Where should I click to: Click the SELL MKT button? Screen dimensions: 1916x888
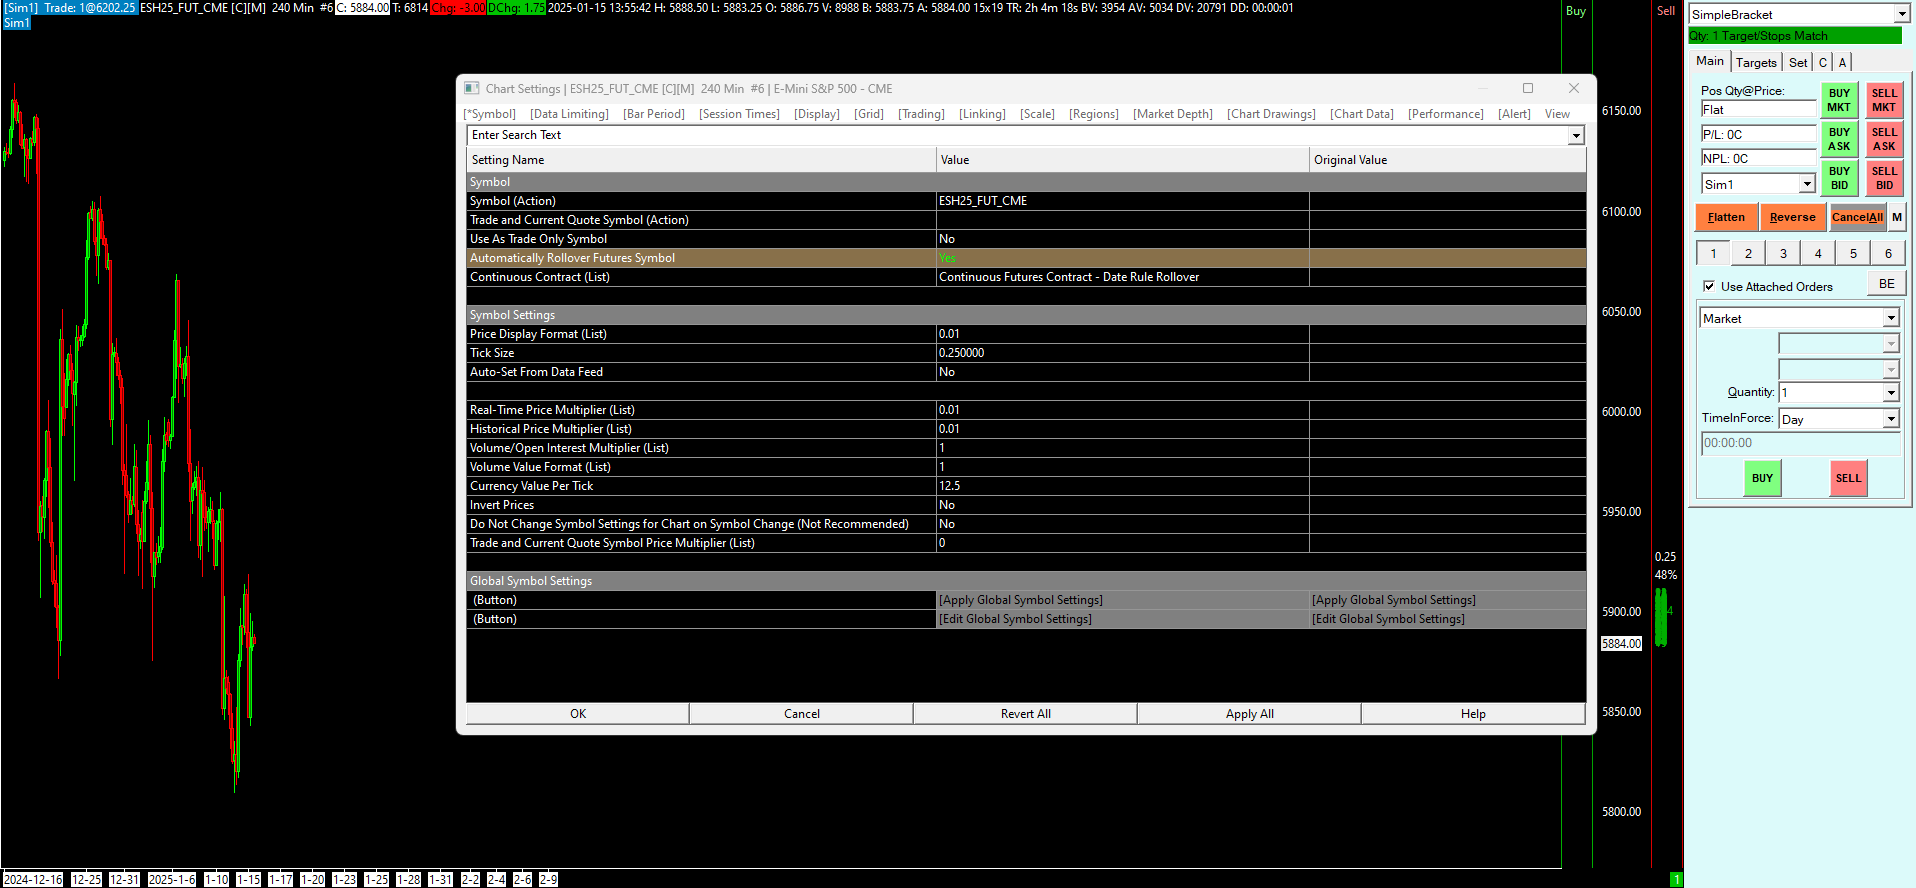click(x=1884, y=100)
